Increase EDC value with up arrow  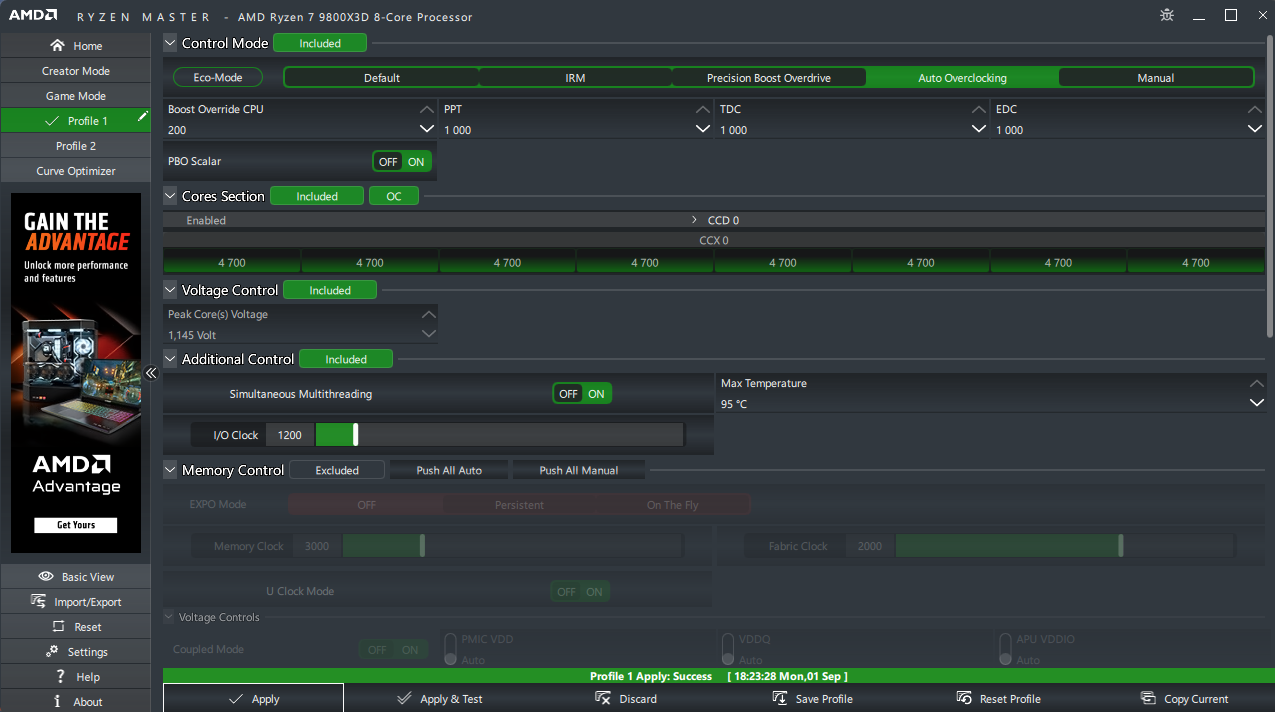pos(1255,109)
